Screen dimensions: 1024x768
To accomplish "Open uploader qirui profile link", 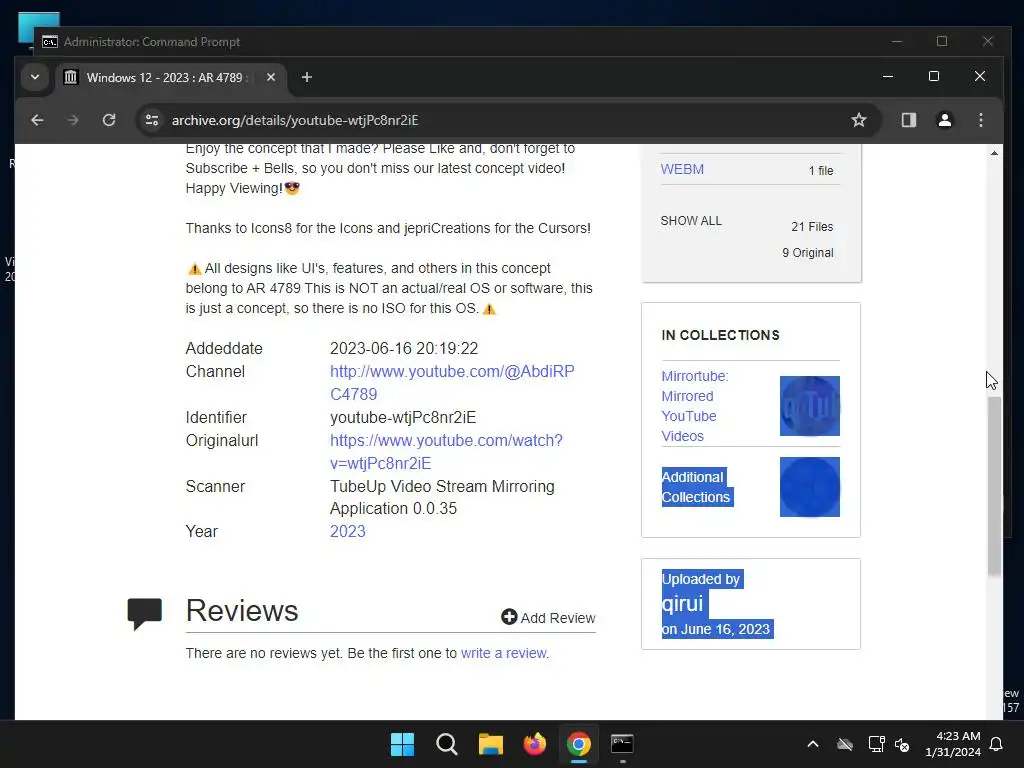I will point(682,603).
